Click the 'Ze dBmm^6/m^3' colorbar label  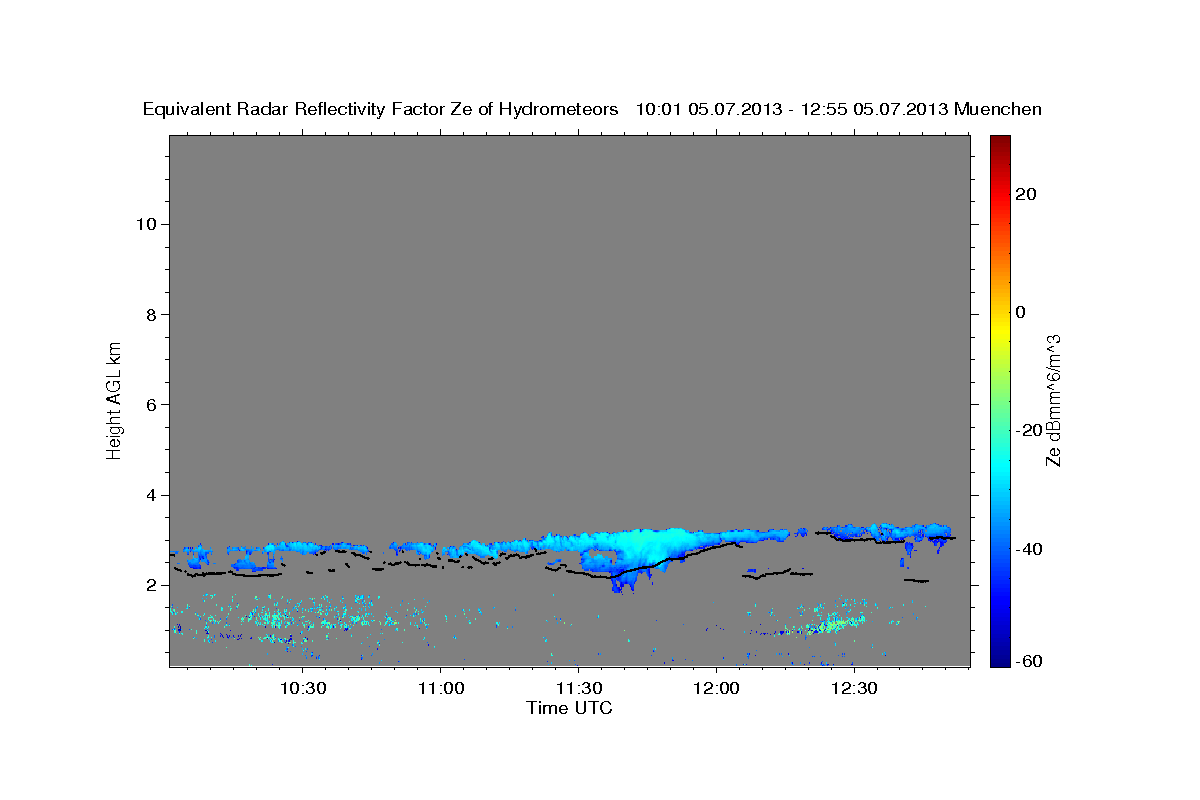[x=1053, y=400]
